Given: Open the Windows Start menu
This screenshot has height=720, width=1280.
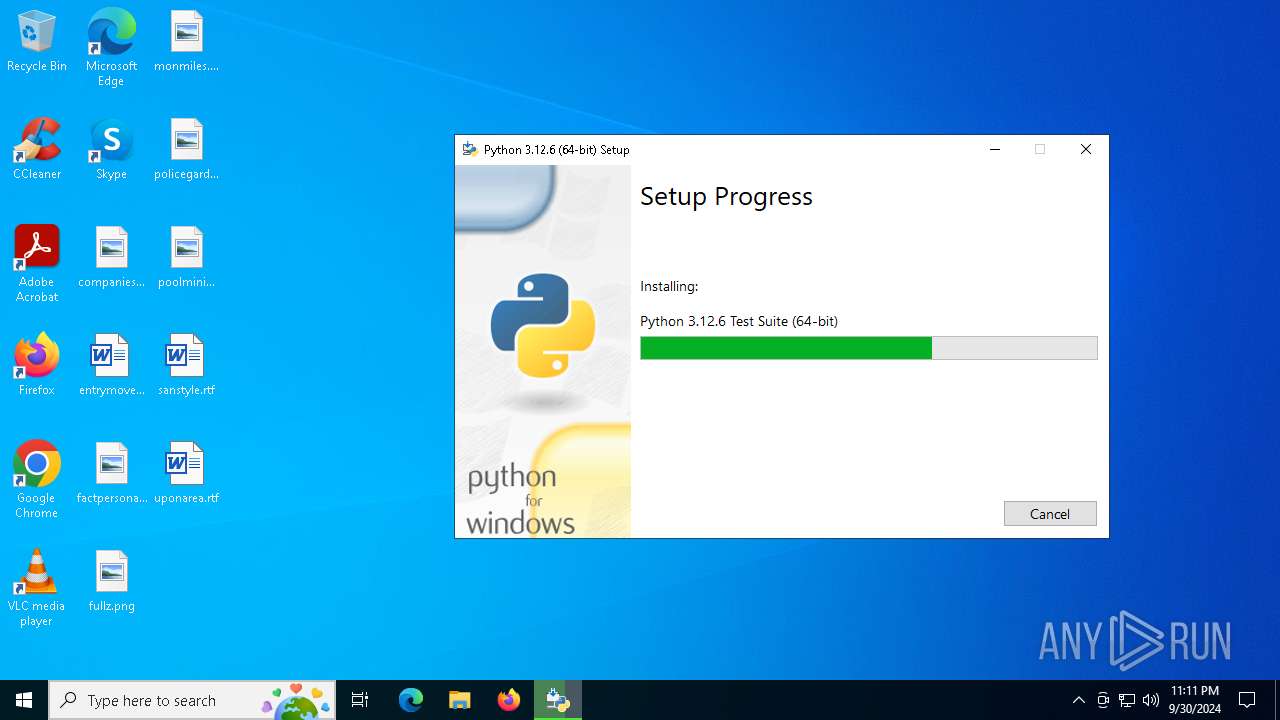Looking at the screenshot, I should point(24,700).
